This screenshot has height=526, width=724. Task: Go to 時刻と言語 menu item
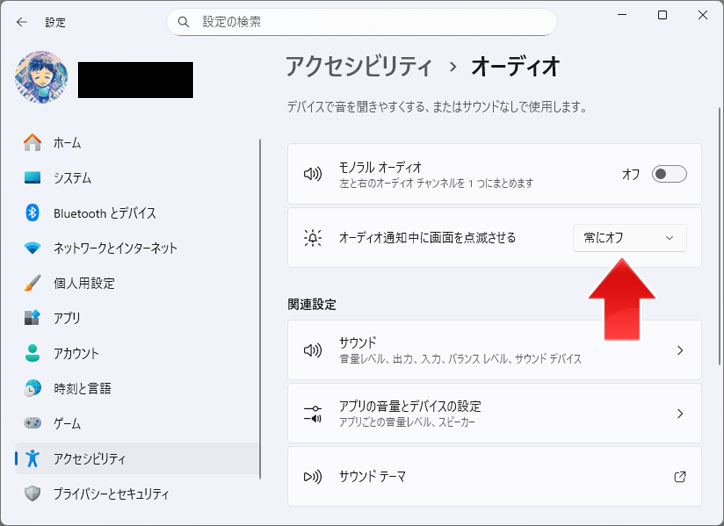(82, 388)
